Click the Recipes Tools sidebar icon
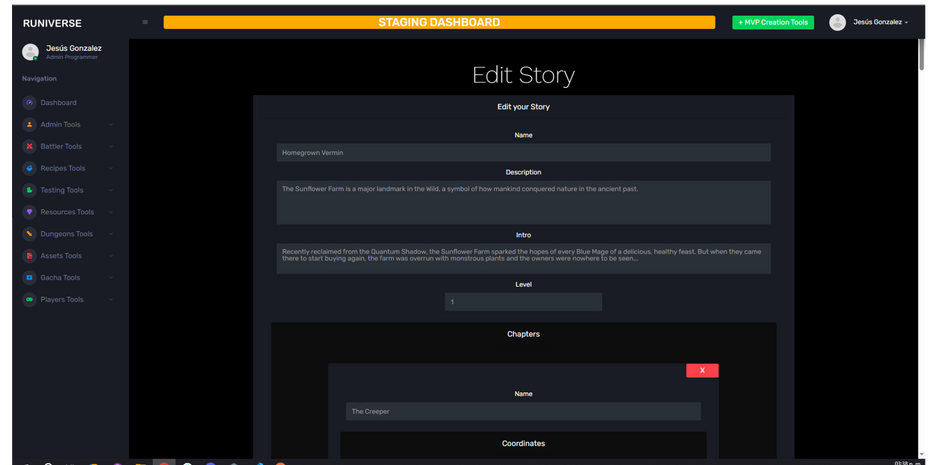The height and width of the screenshot is (465, 936). 29,169
